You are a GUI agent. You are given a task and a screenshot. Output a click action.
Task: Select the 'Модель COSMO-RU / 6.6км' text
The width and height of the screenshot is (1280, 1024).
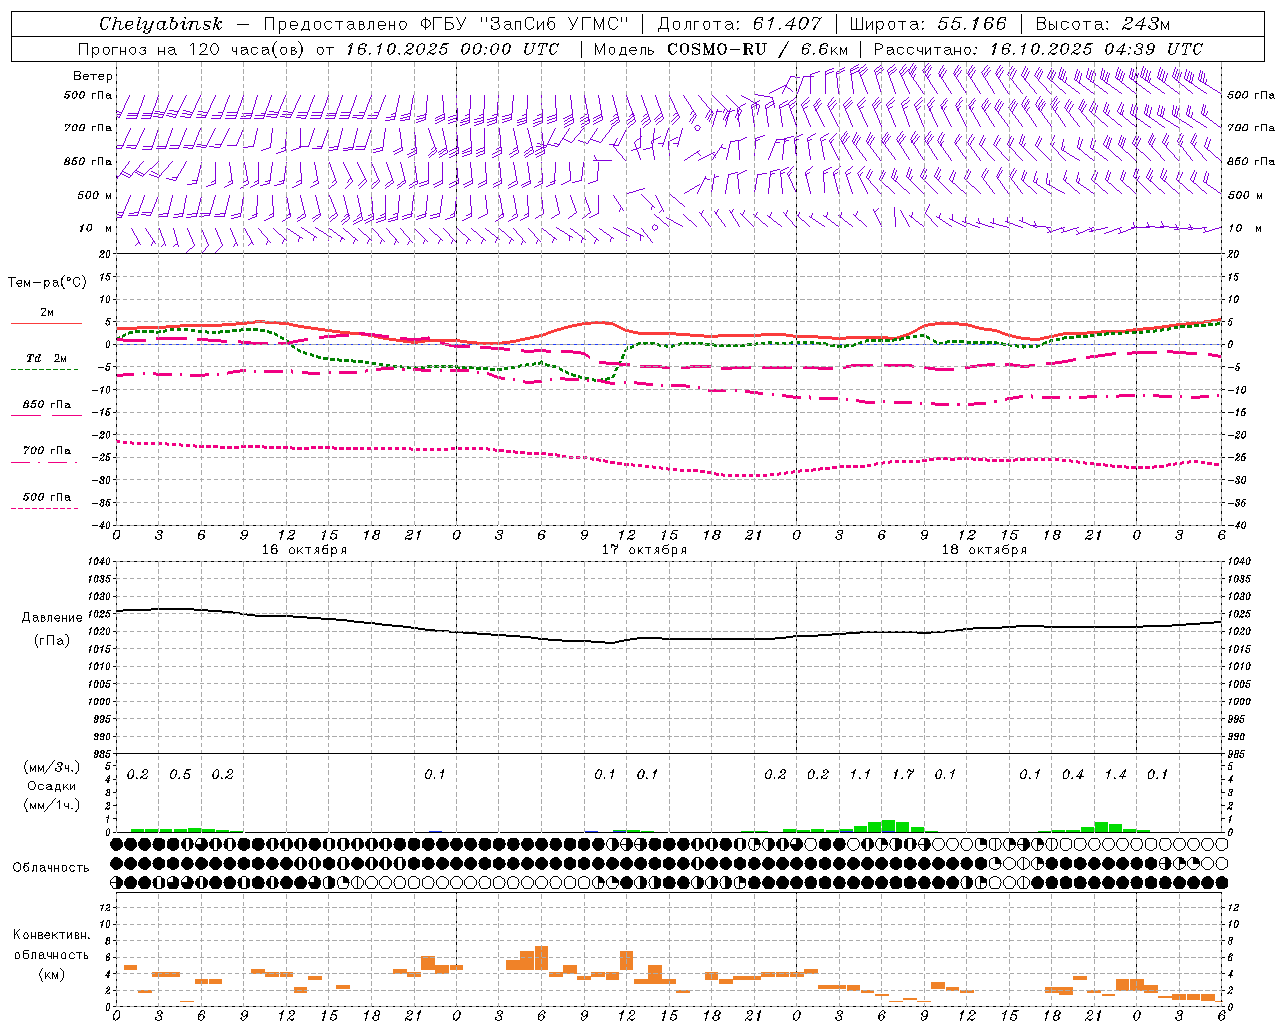click(x=721, y=49)
